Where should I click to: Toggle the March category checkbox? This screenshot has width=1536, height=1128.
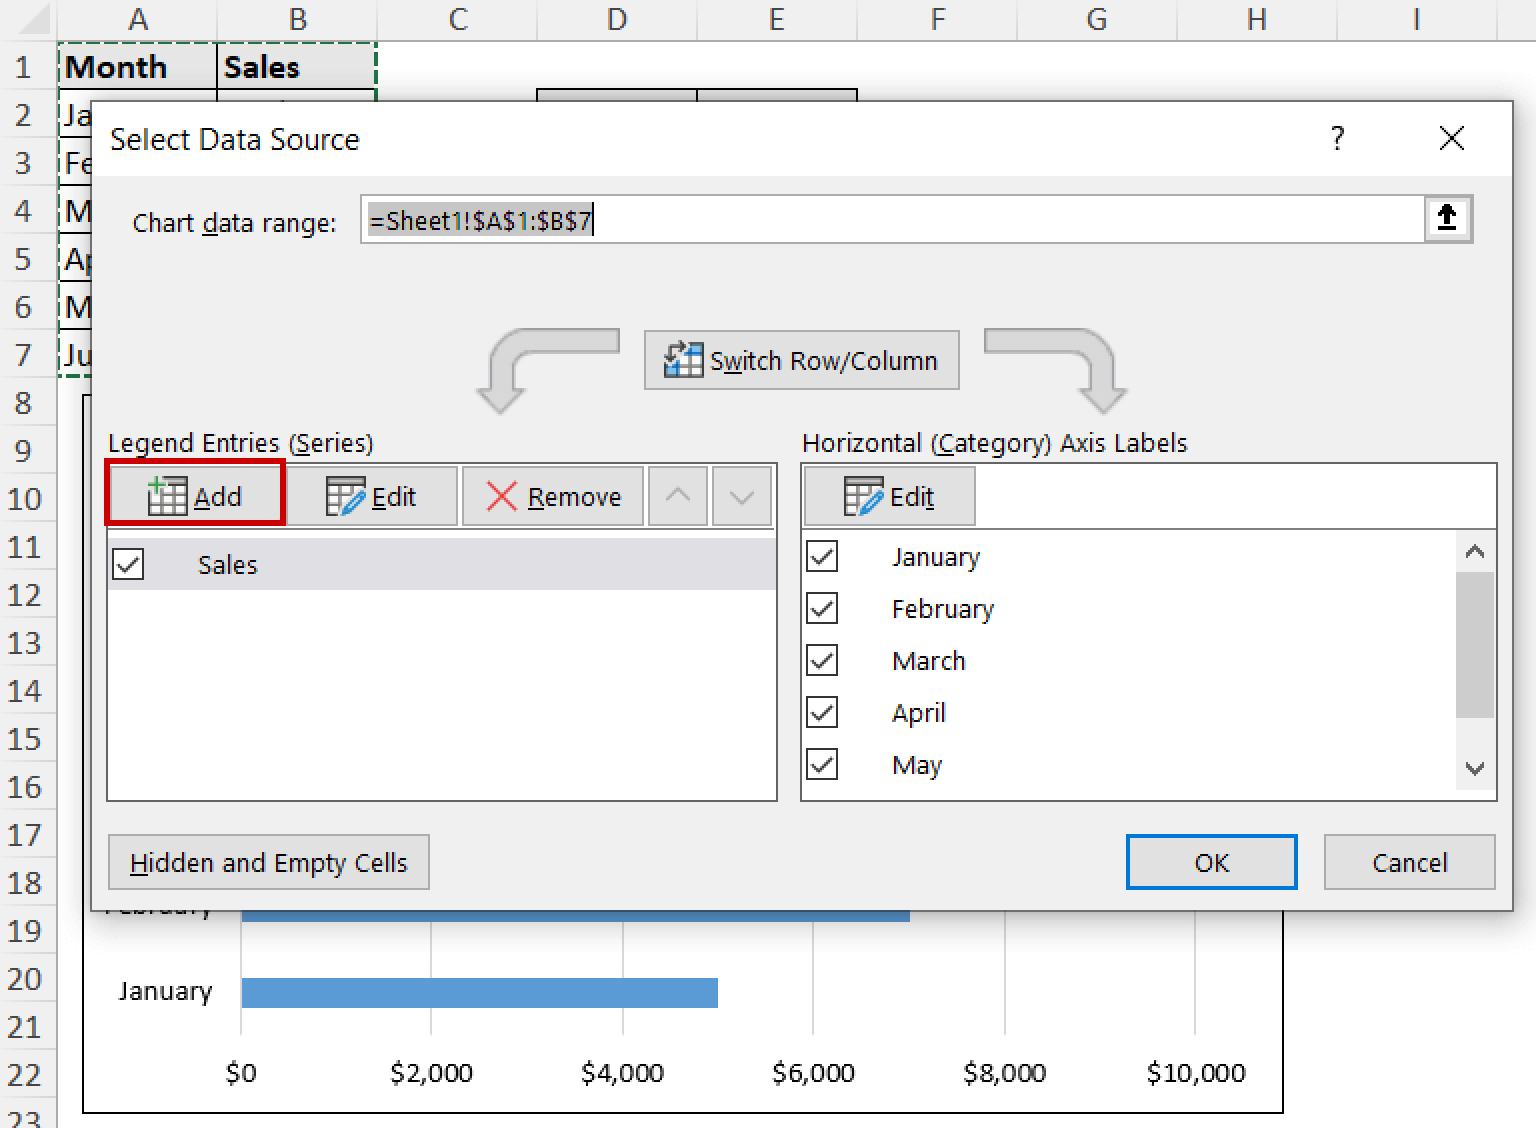coord(822,660)
